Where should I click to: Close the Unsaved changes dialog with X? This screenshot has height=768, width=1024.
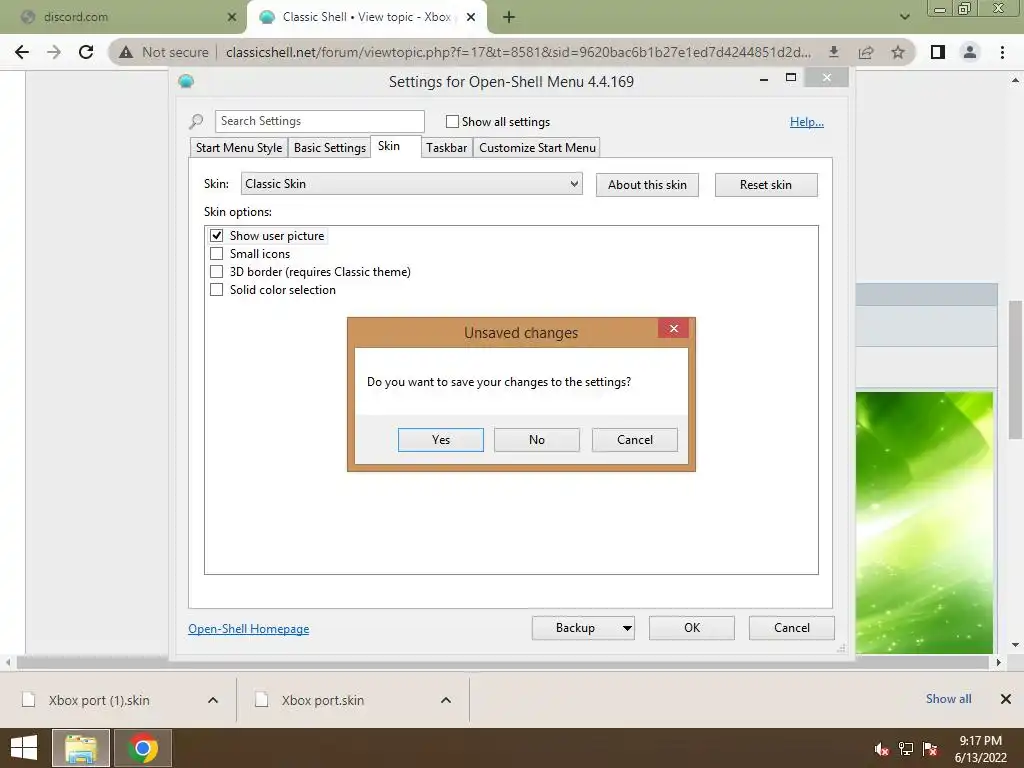point(674,328)
